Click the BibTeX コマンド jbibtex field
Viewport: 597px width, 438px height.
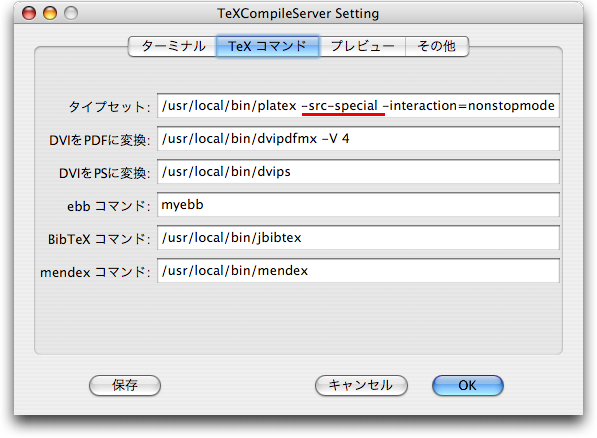click(x=358, y=238)
